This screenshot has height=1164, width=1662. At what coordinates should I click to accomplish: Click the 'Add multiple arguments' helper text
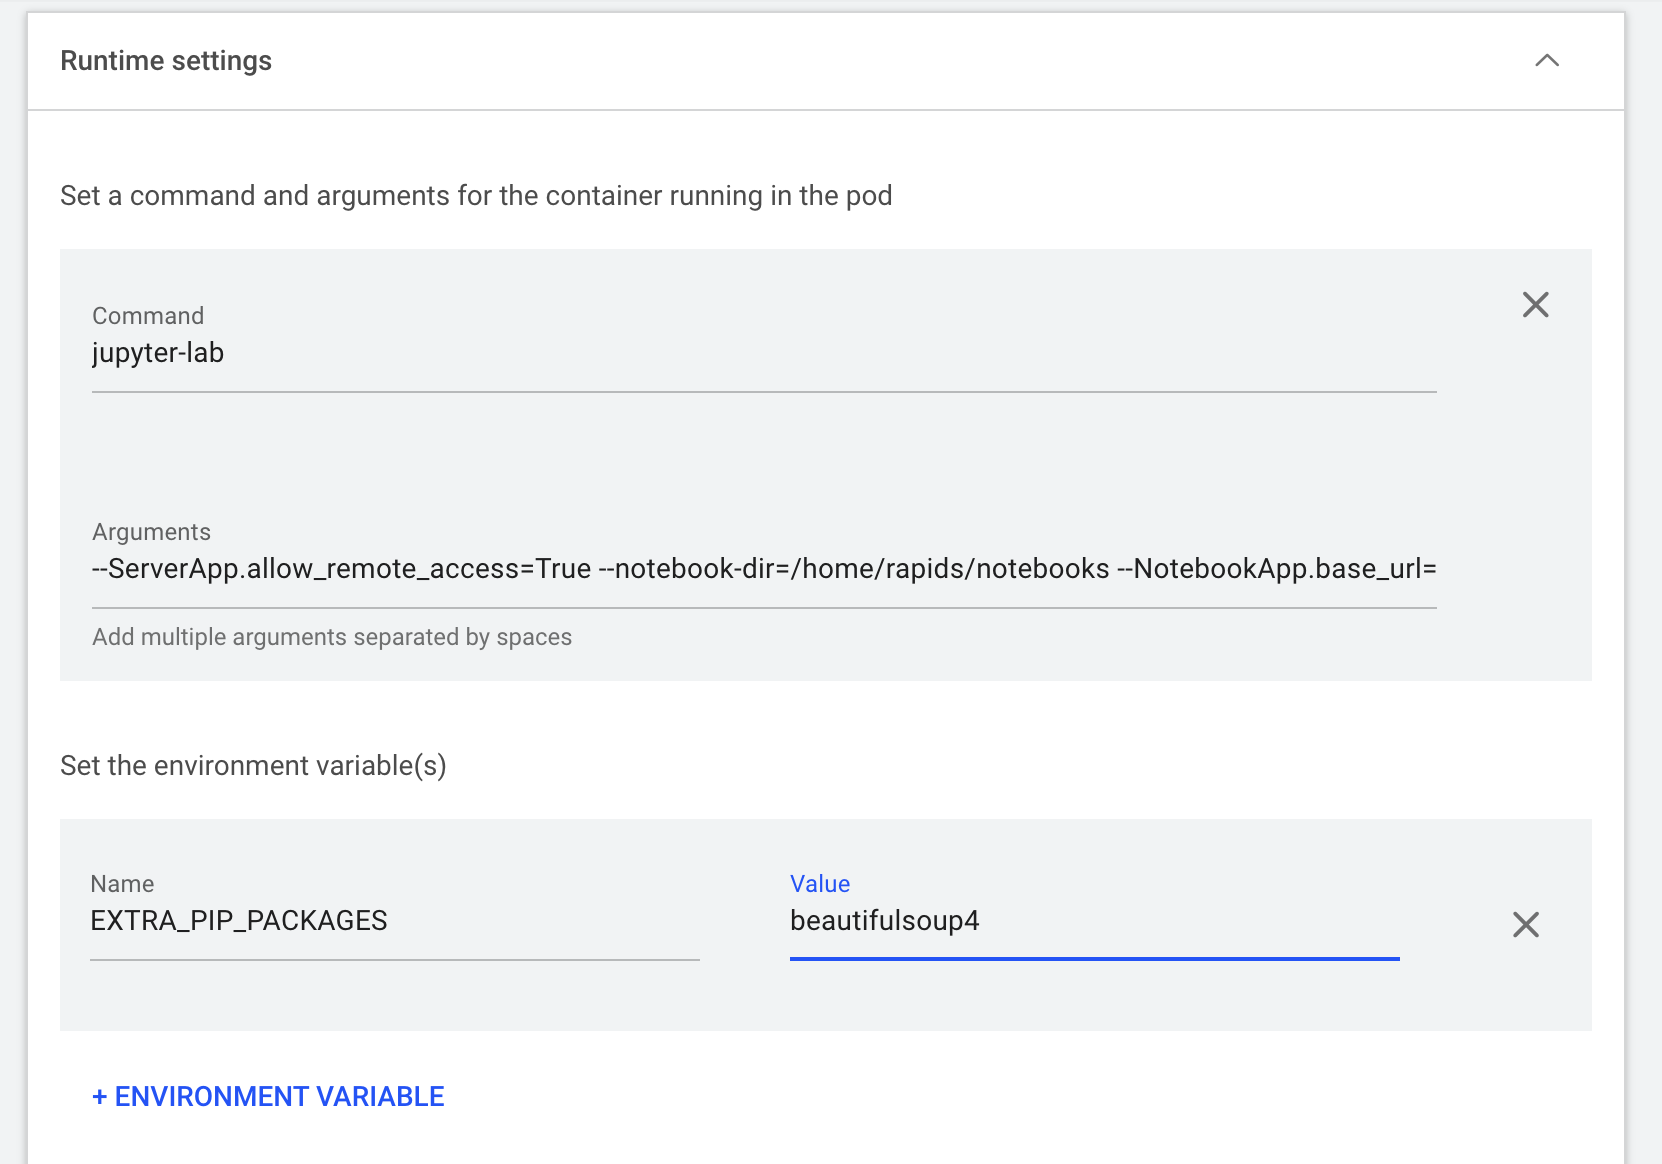[x=332, y=638]
